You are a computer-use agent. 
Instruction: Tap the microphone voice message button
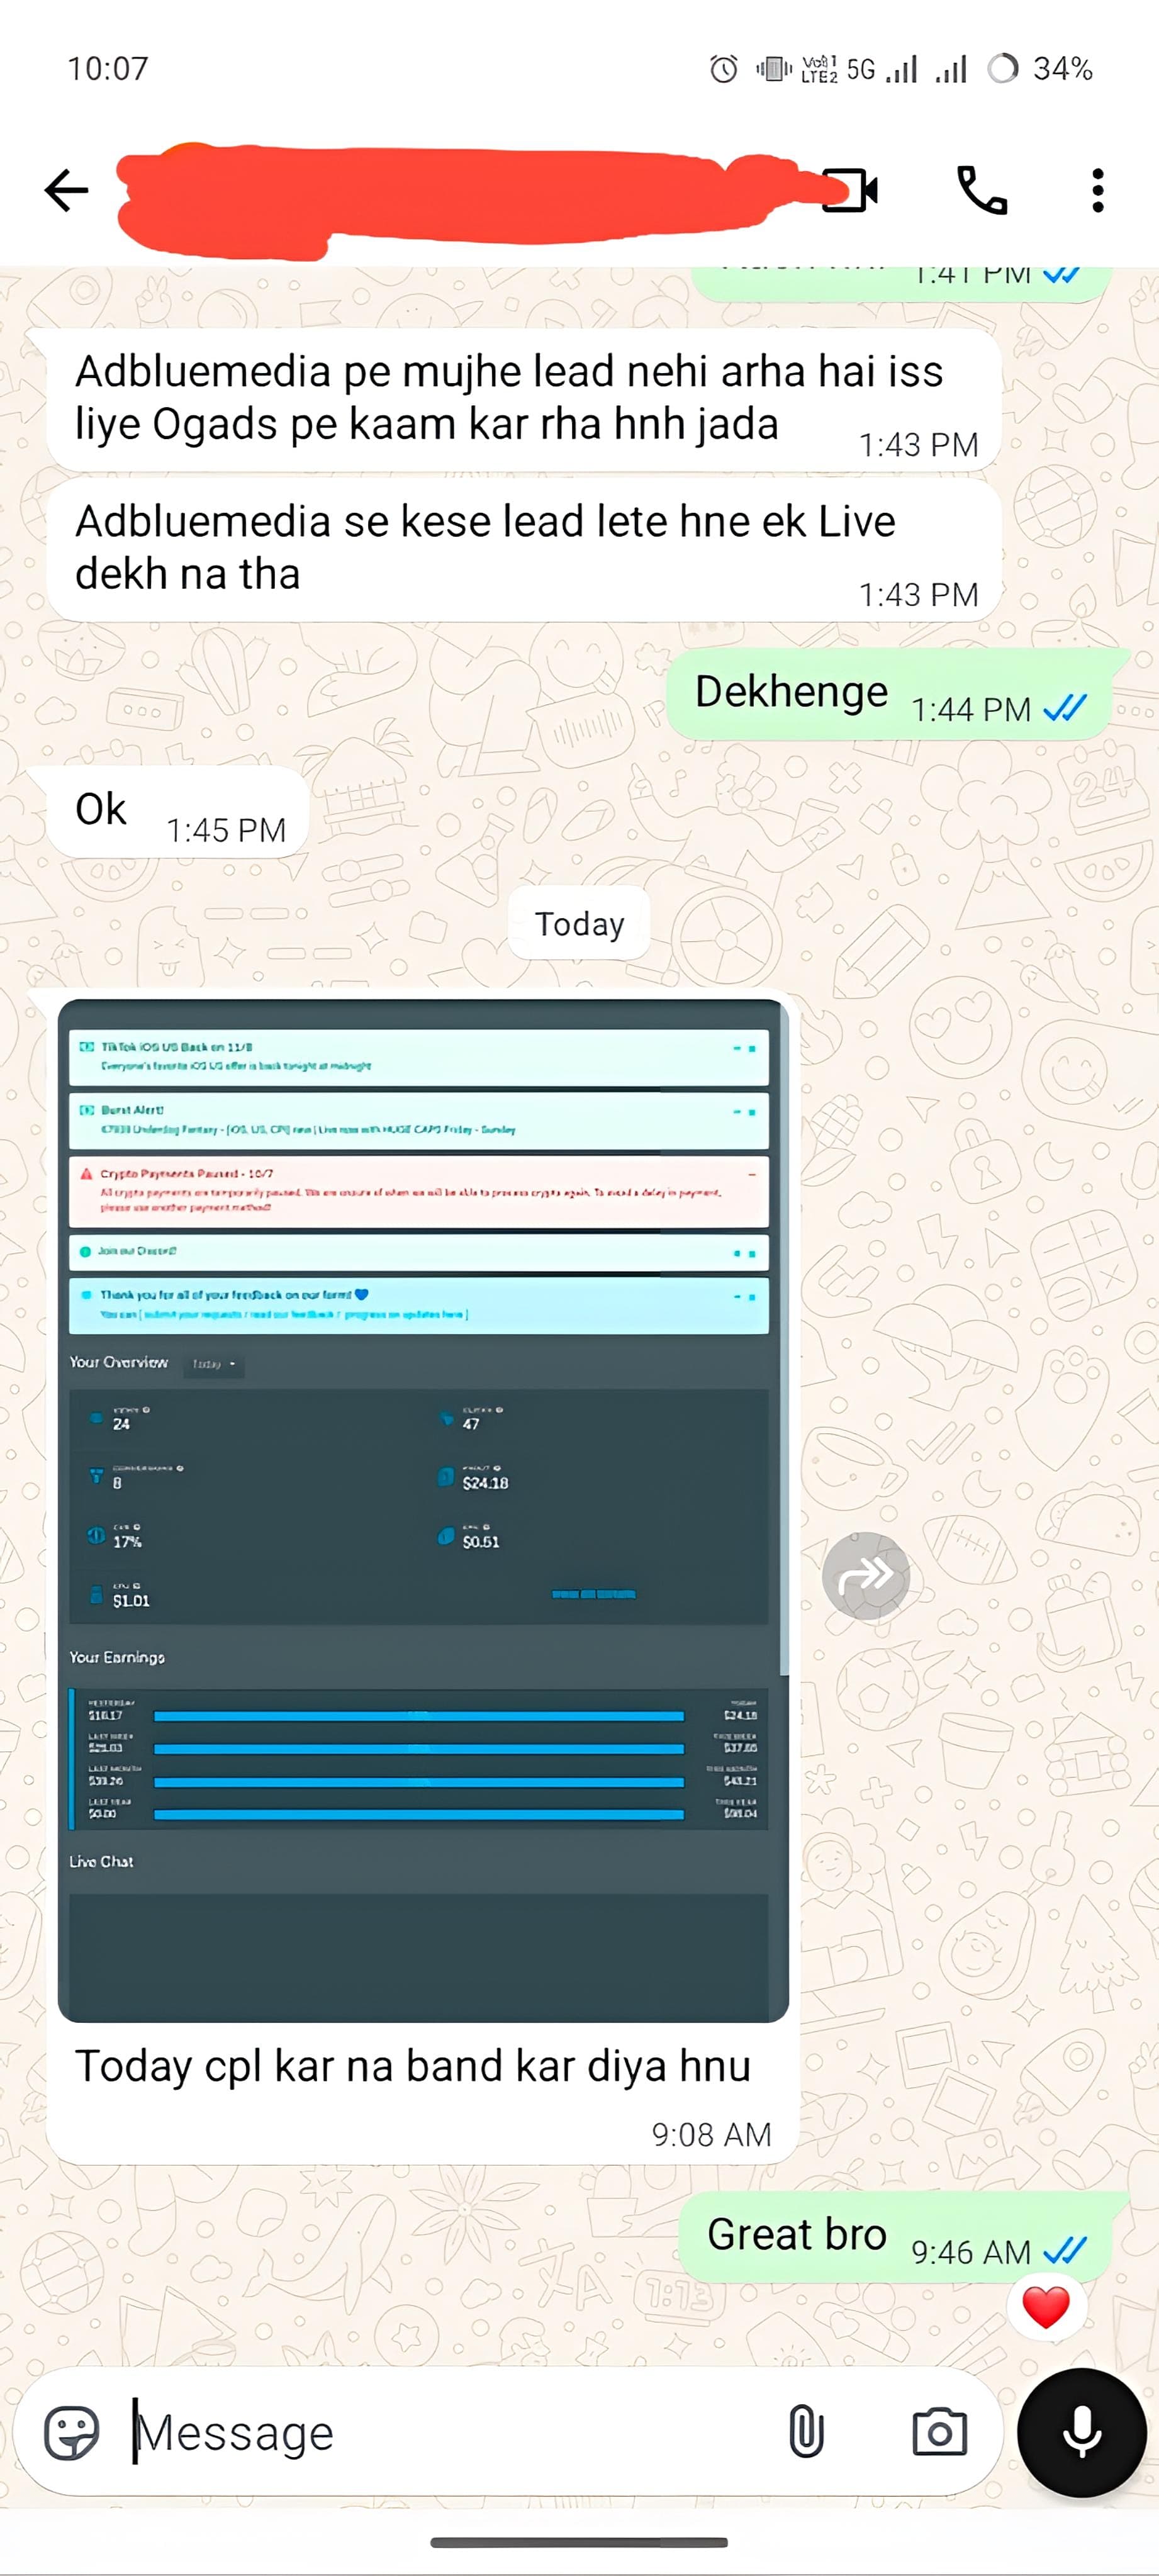1081,2431
